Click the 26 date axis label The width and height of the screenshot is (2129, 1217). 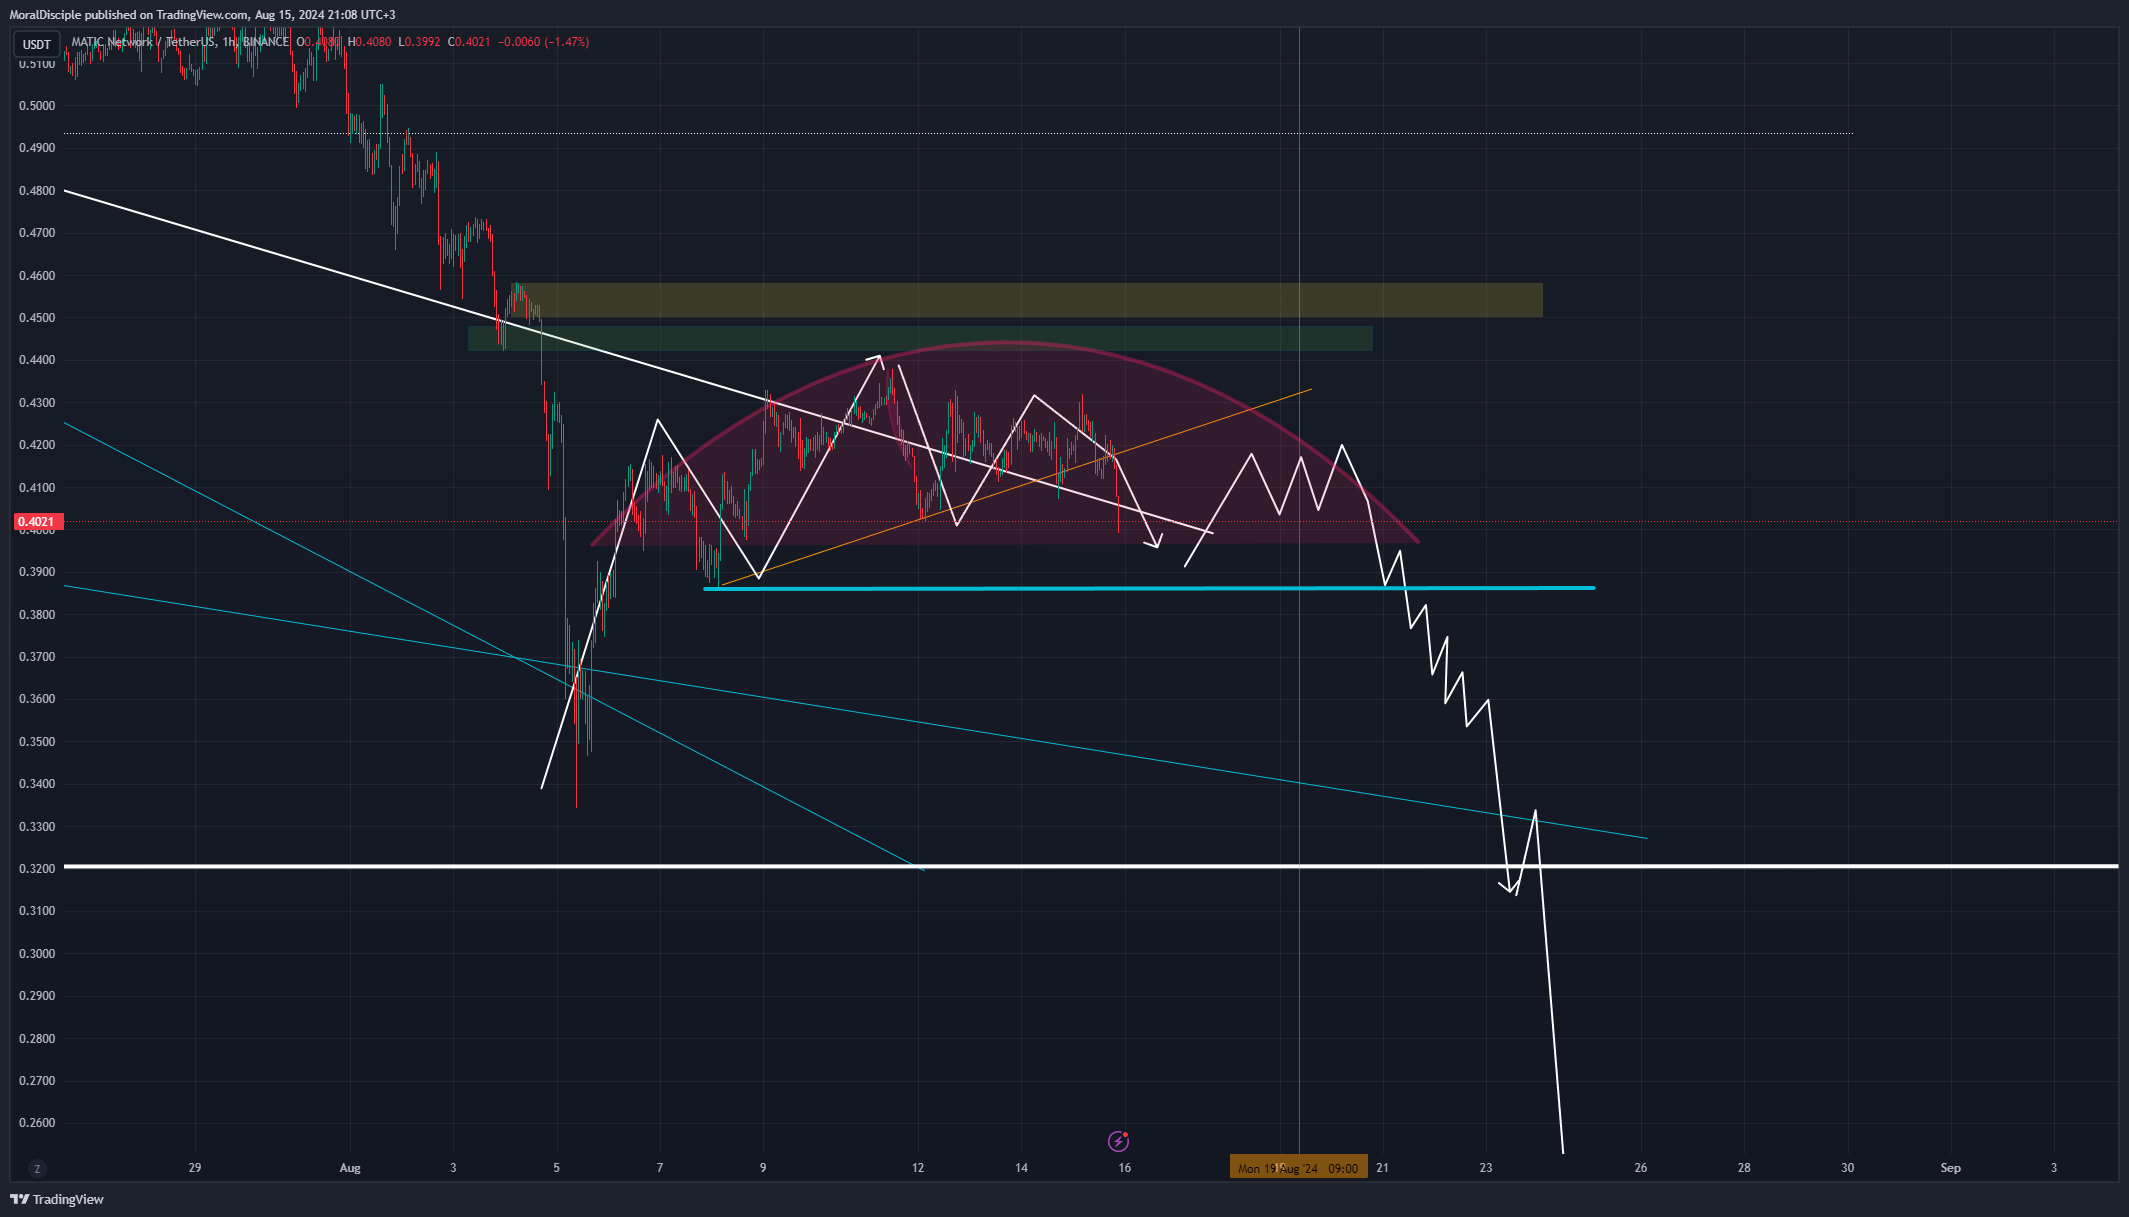pyautogui.click(x=1641, y=1168)
